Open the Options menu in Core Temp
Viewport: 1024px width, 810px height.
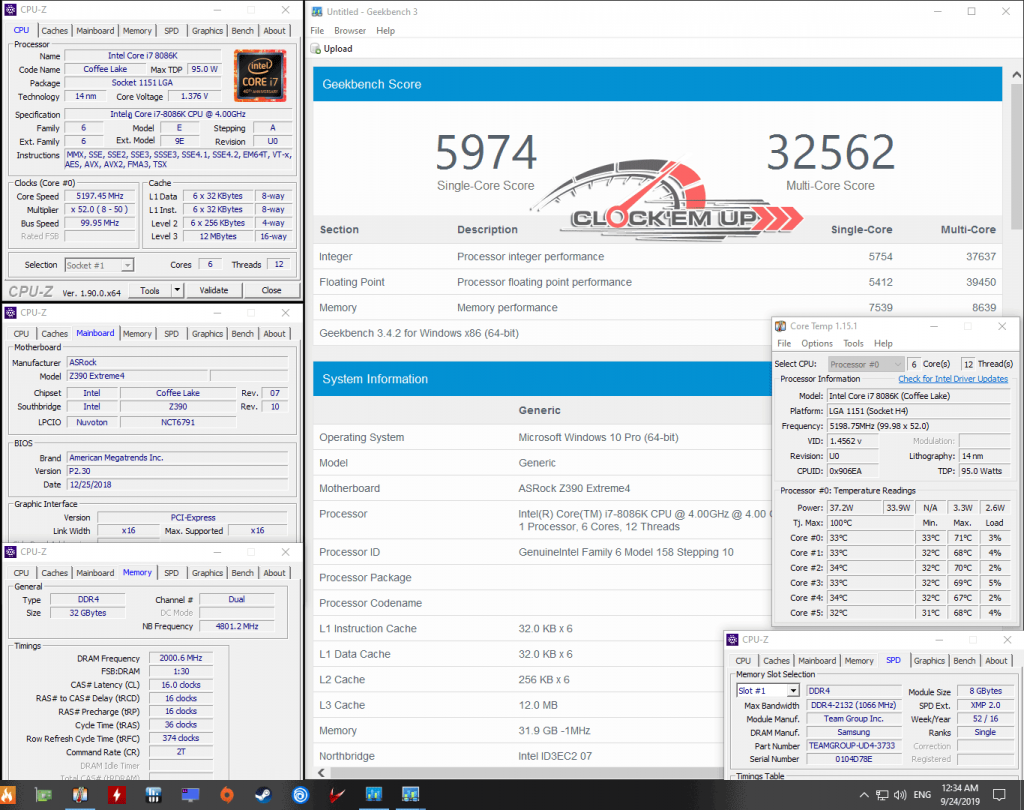(x=817, y=343)
